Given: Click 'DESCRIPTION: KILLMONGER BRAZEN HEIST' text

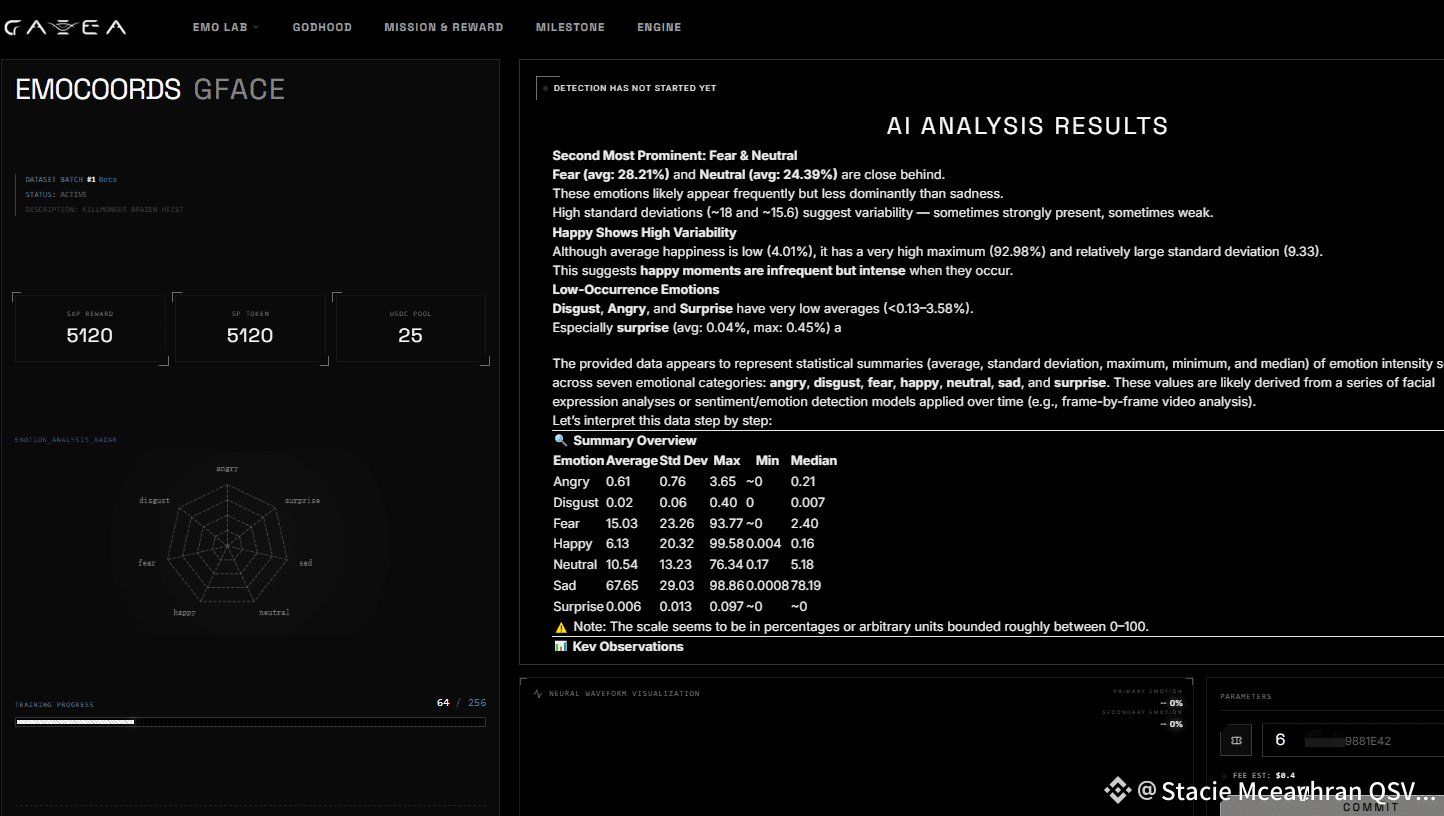Looking at the screenshot, I should (x=105, y=209).
